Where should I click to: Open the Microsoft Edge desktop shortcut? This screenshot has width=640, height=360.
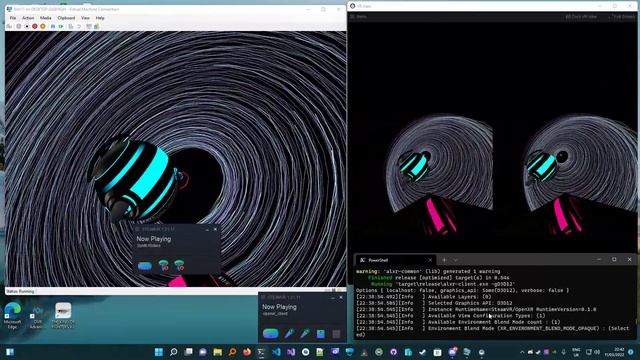coord(12,316)
